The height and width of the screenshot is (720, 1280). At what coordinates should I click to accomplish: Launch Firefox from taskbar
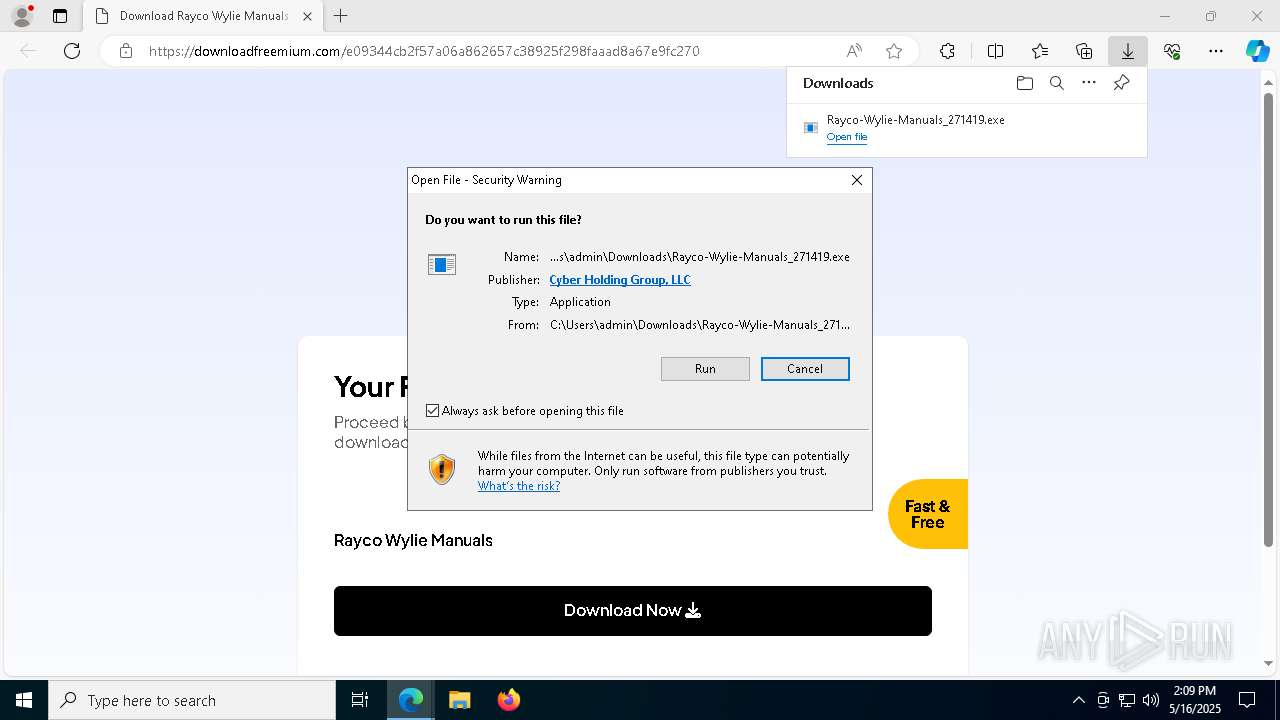coord(509,700)
